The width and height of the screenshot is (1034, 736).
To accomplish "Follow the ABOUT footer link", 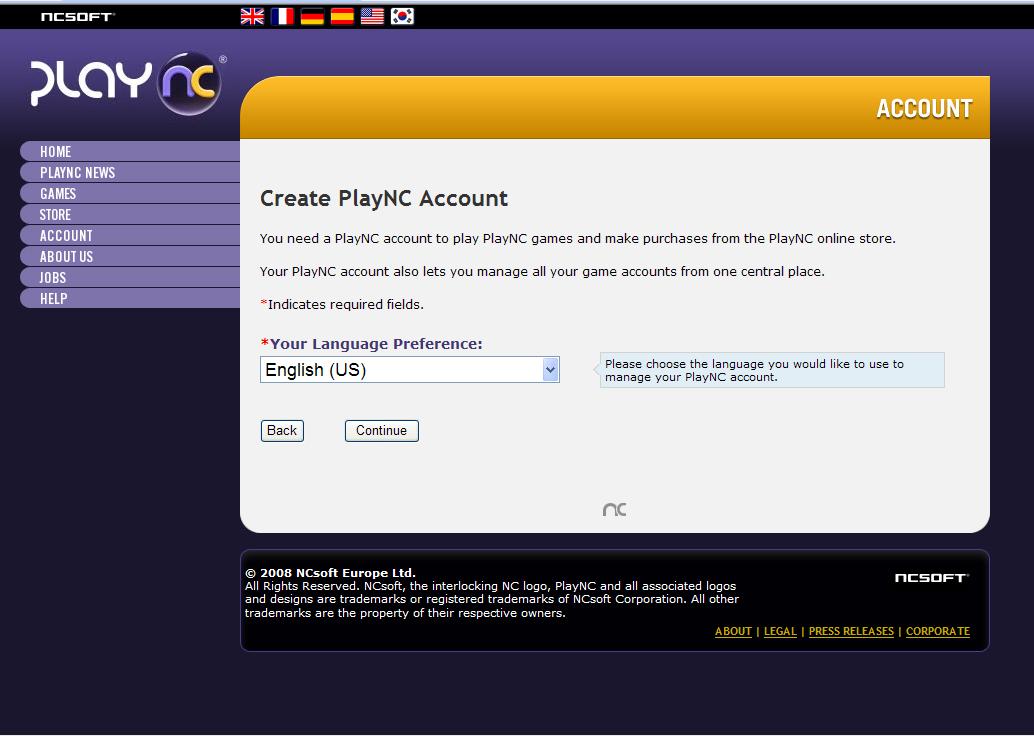I will pos(733,631).
